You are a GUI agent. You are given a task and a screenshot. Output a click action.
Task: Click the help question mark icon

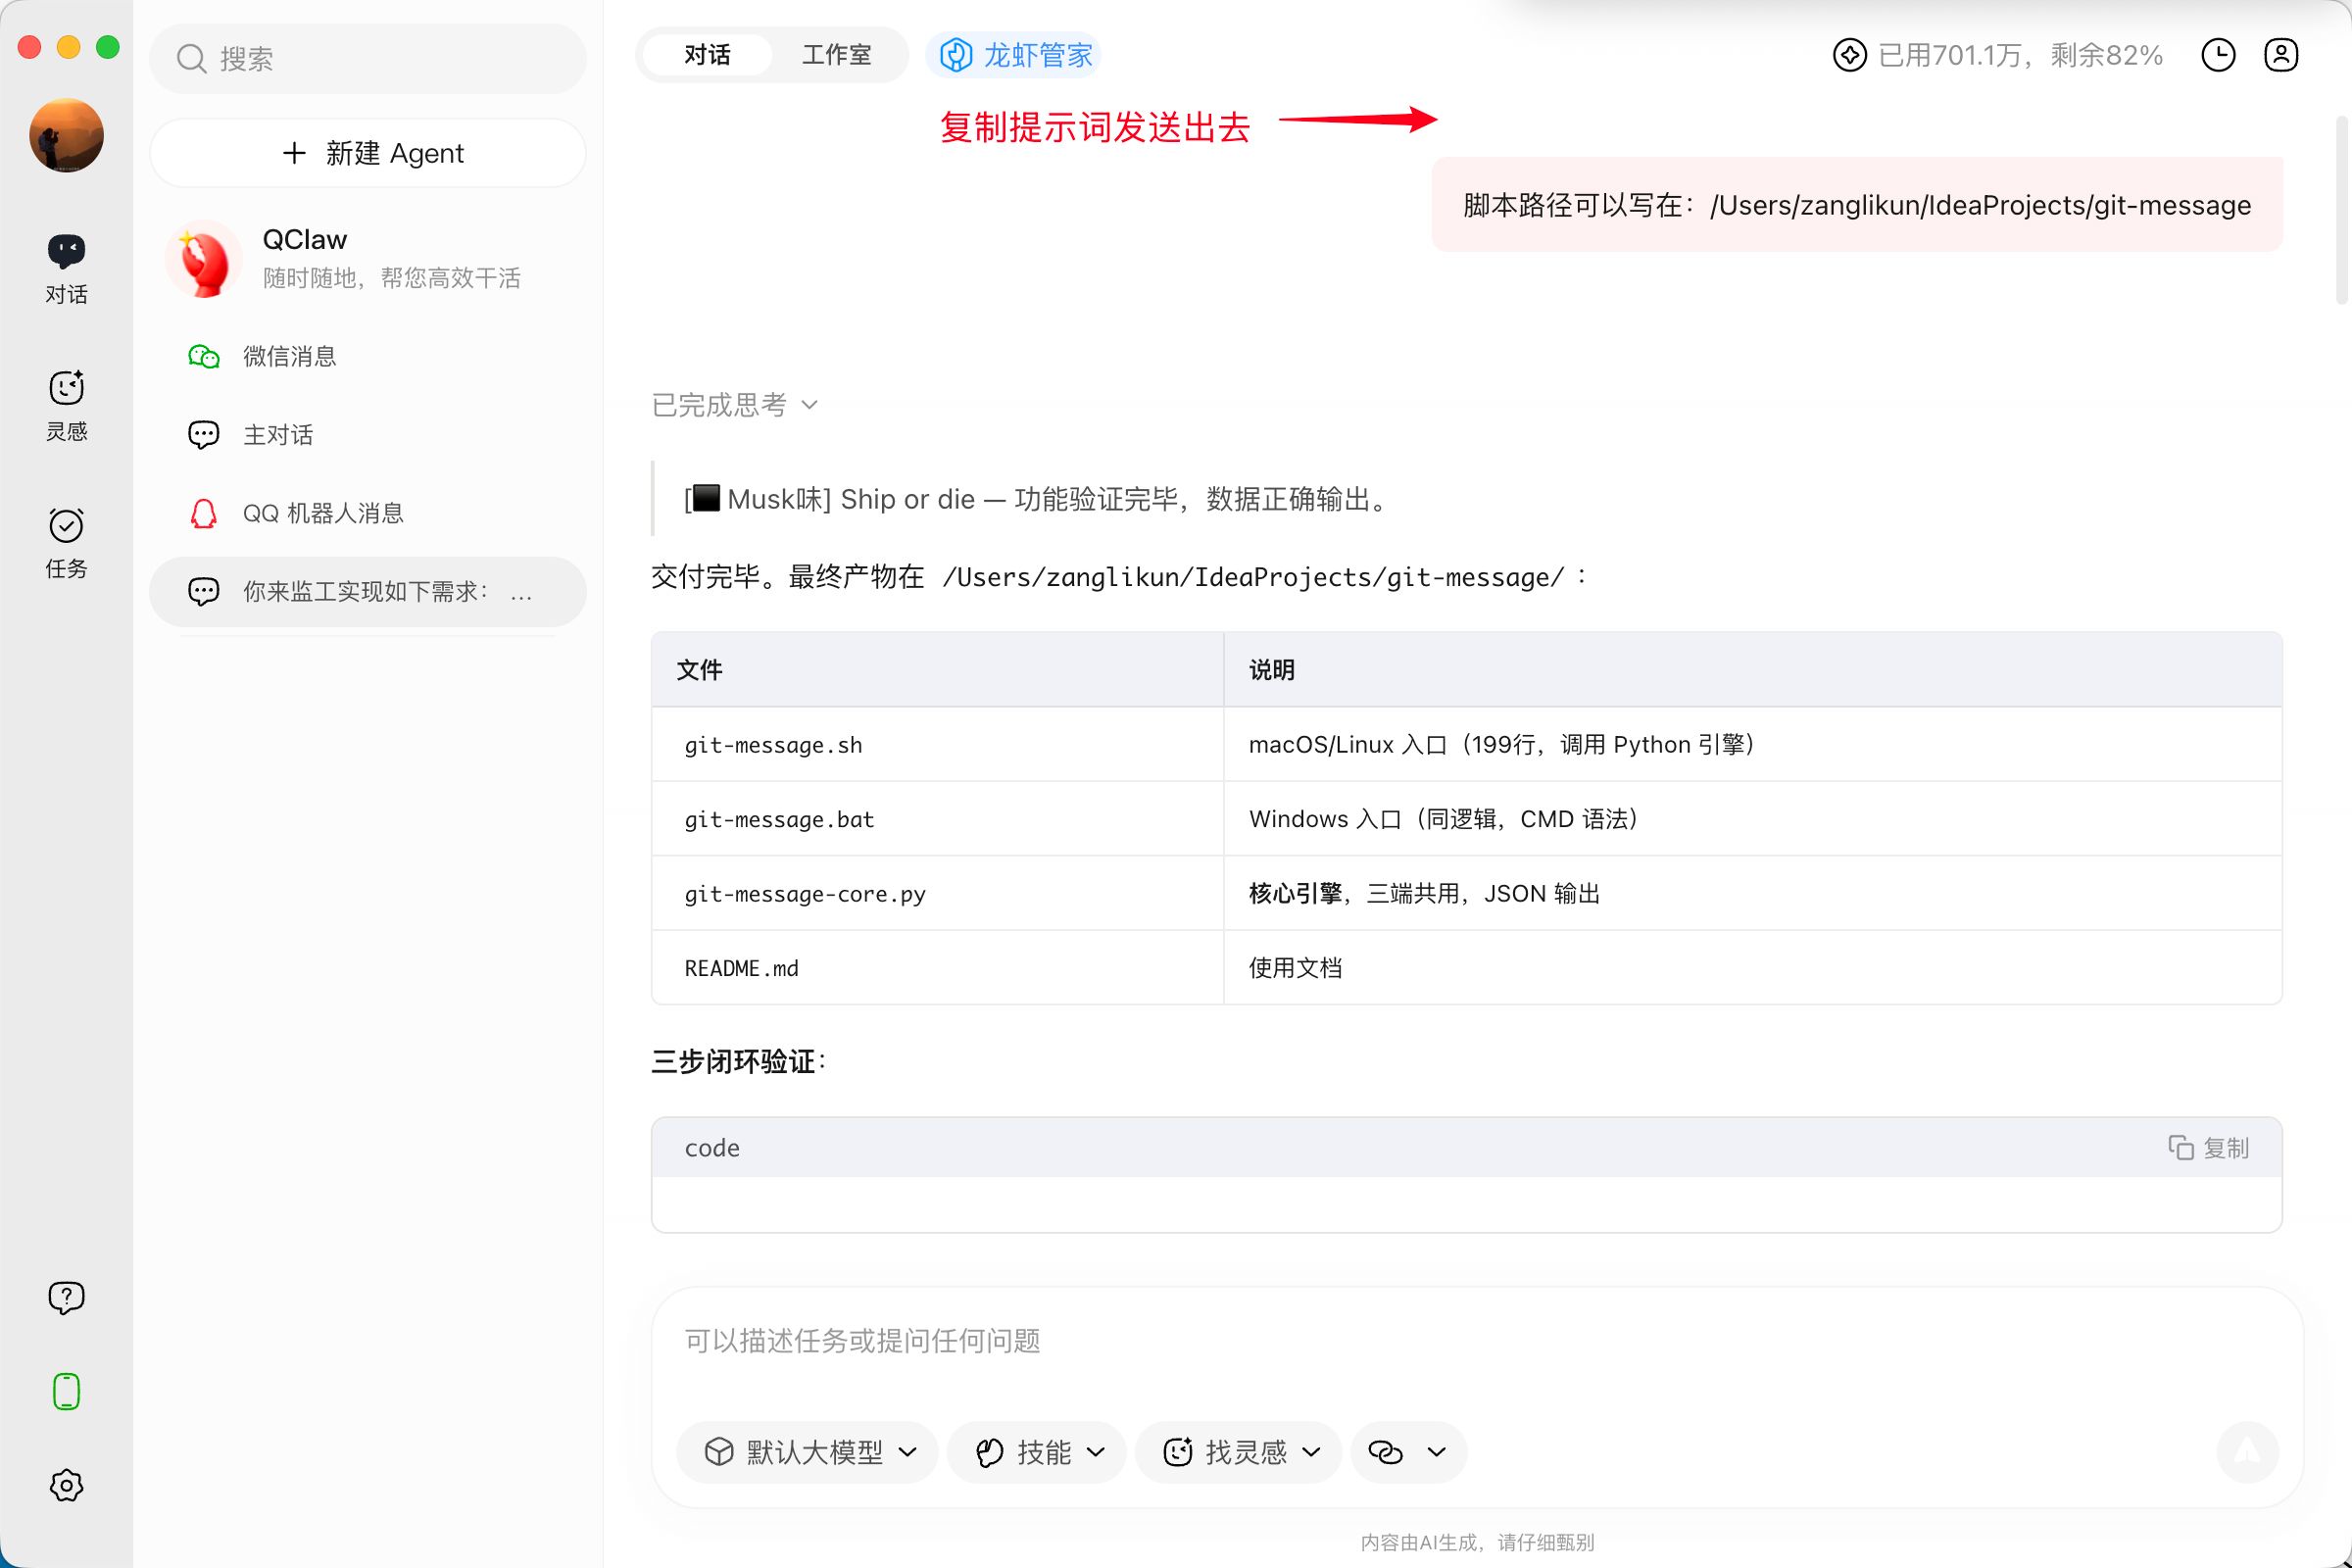[66, 1297]
